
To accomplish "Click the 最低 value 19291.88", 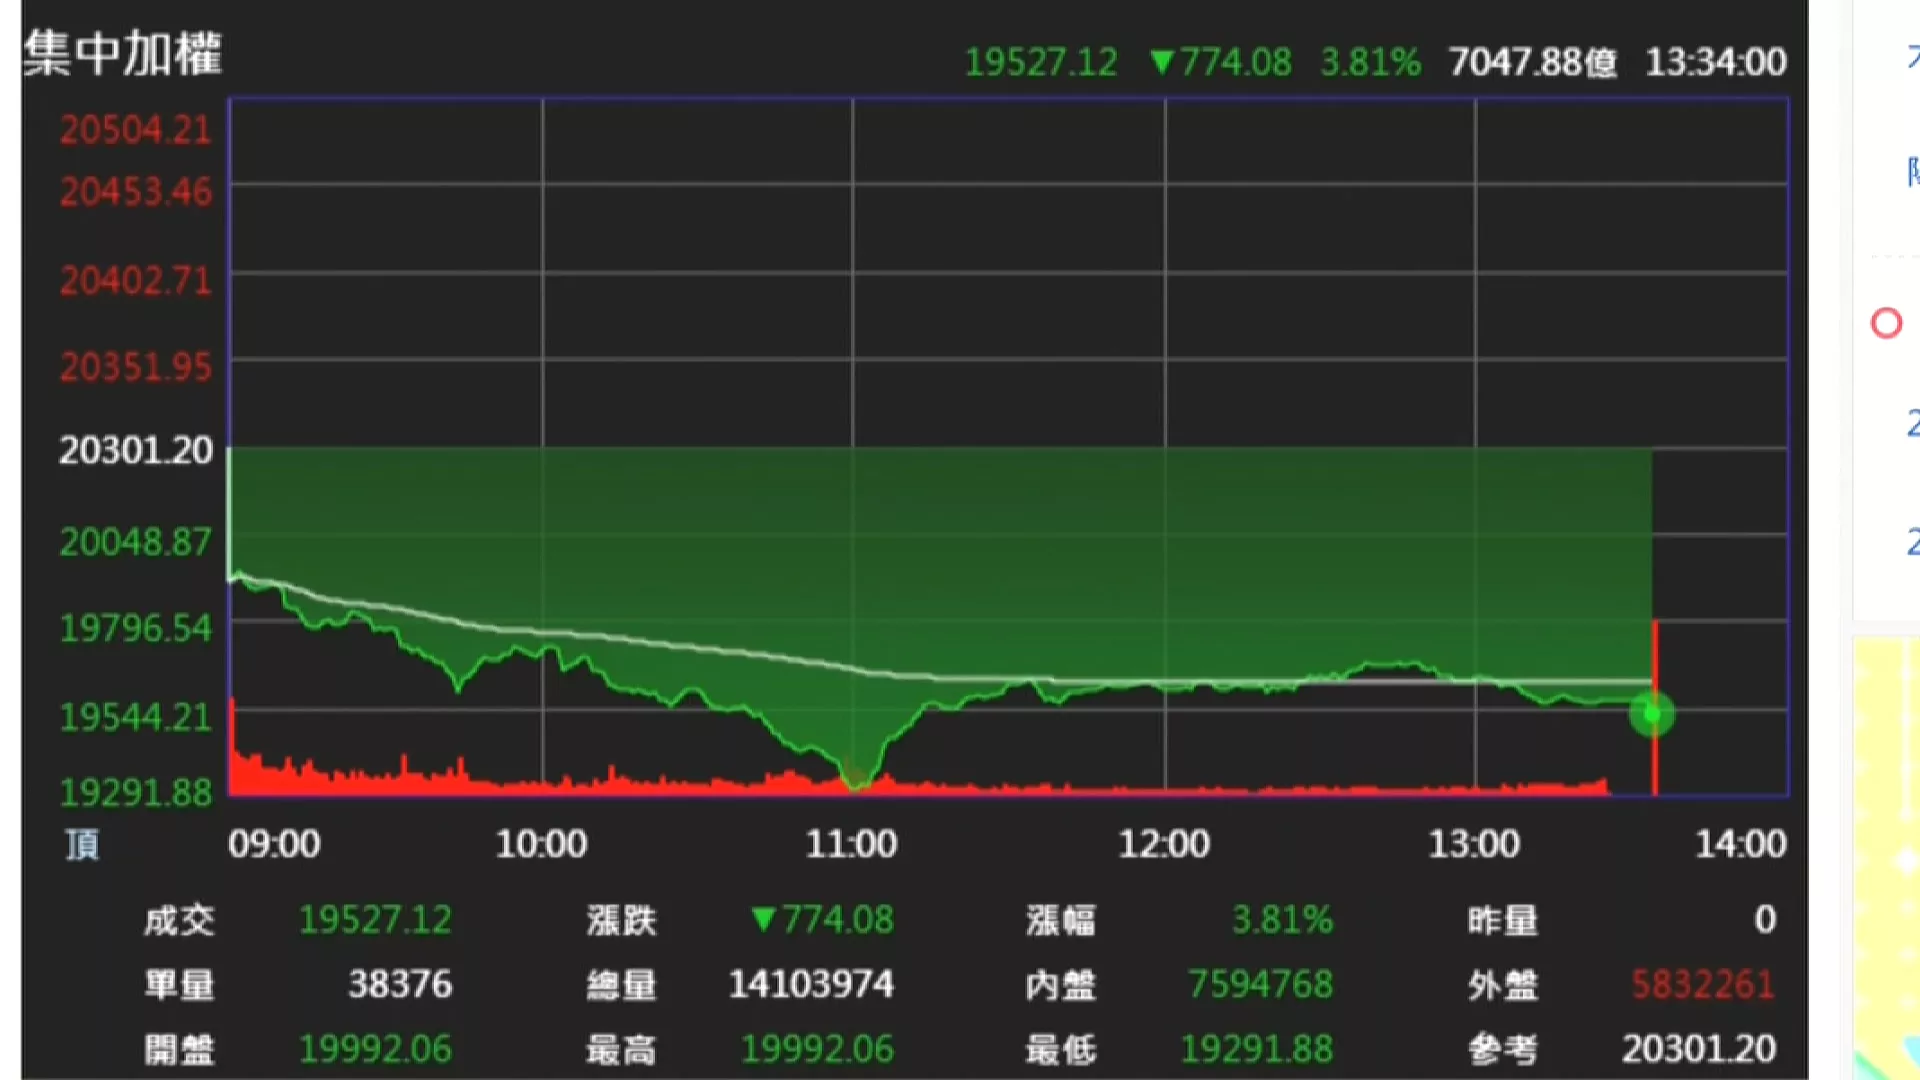I will pyautogui.click(x=1256, y=1049).
